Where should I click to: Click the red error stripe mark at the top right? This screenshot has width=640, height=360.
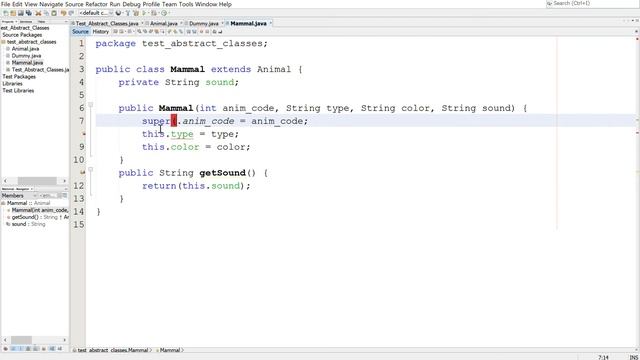pos(637,39)
